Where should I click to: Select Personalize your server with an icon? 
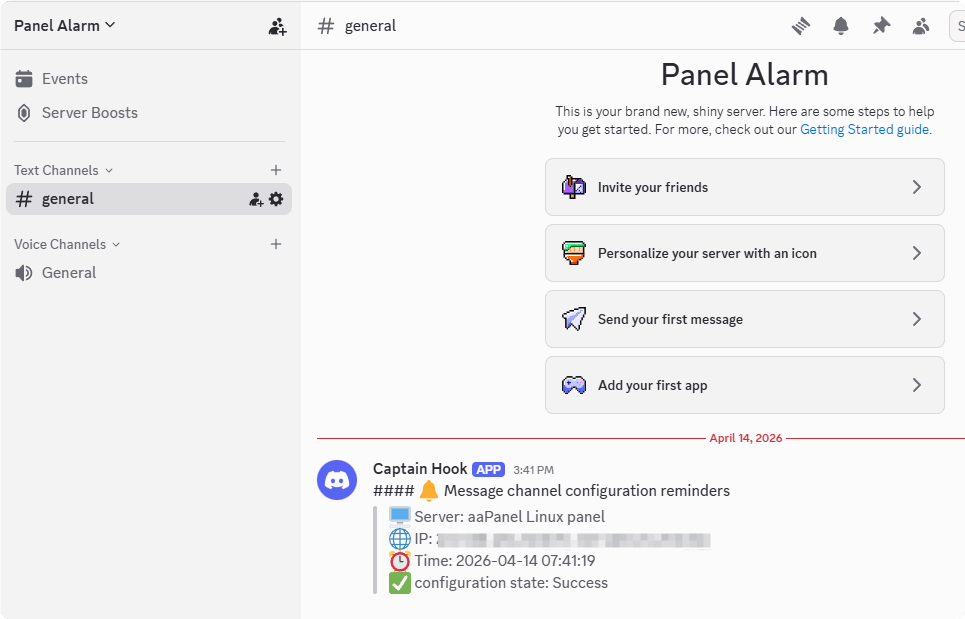click(x=744, y=253)
